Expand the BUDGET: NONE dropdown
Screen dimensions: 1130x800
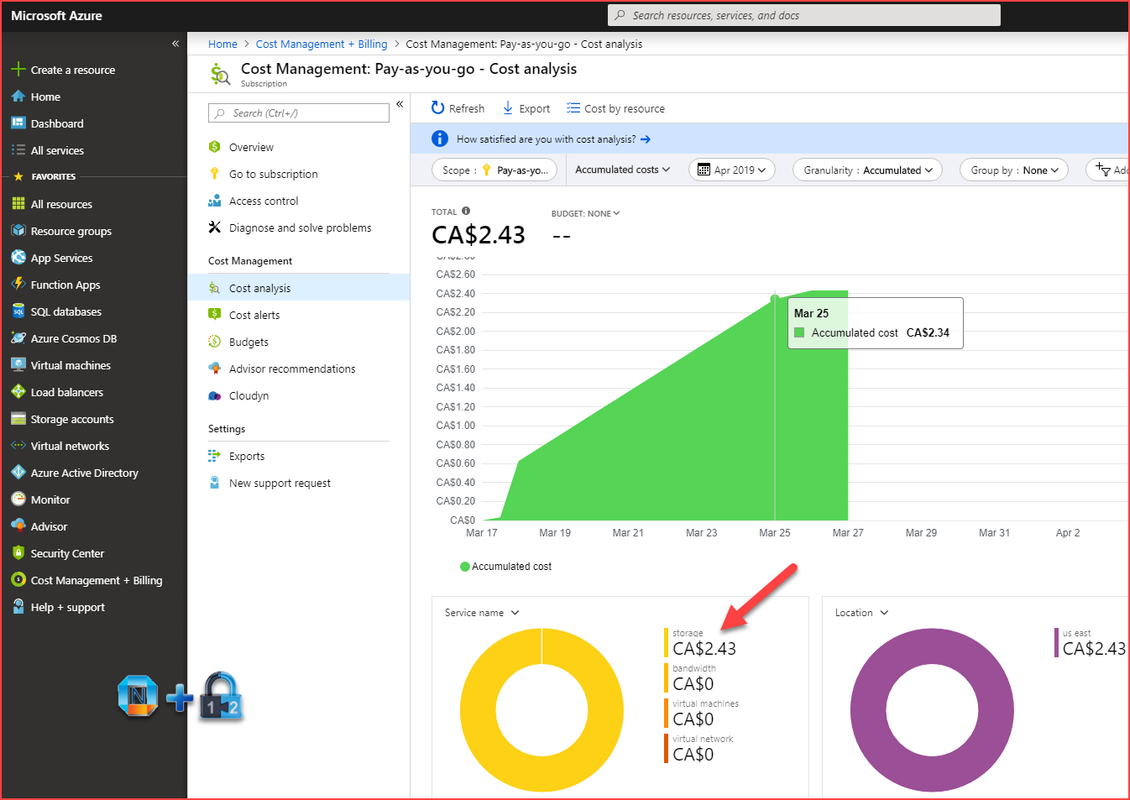pos(585,213)
